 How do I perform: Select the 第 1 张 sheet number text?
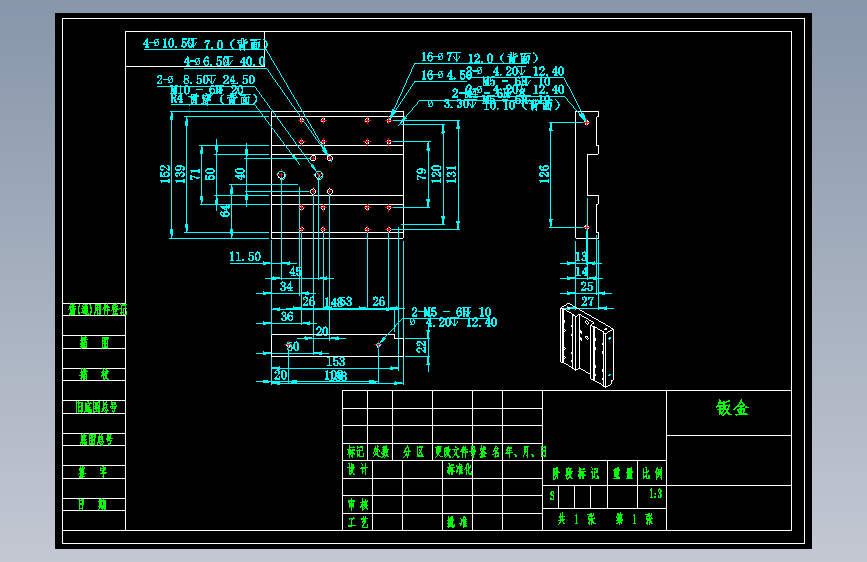click(634, 519)
